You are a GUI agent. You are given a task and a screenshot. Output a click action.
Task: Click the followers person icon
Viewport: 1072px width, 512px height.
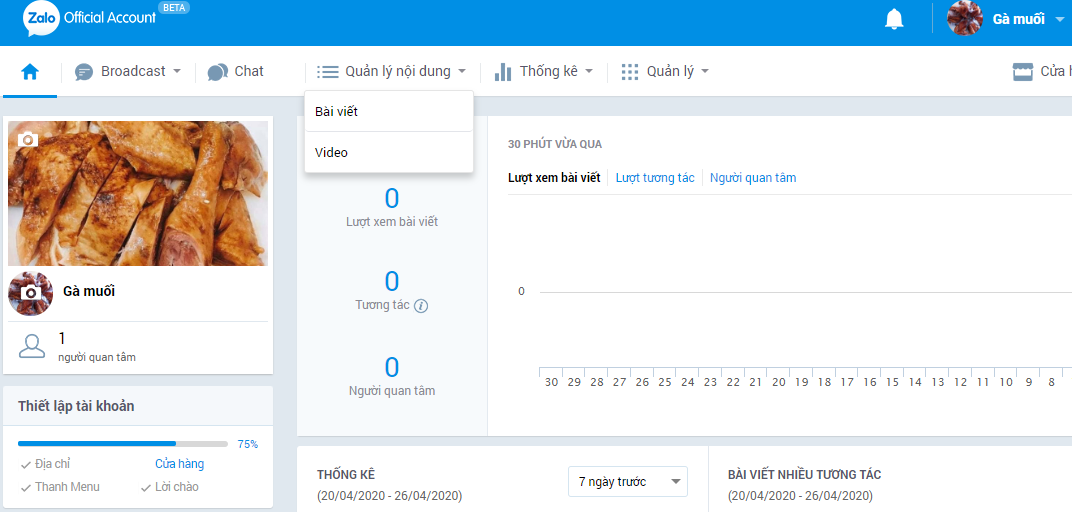click(33, 346)
